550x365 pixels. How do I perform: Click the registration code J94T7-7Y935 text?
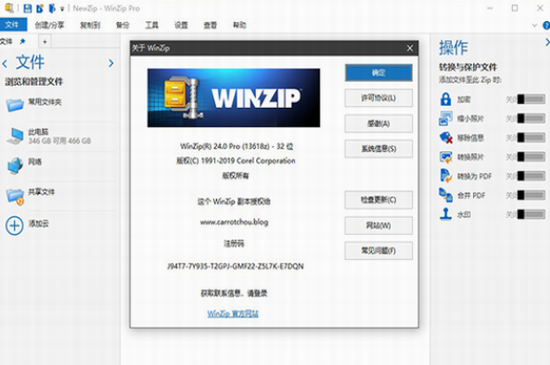[235, 266]
